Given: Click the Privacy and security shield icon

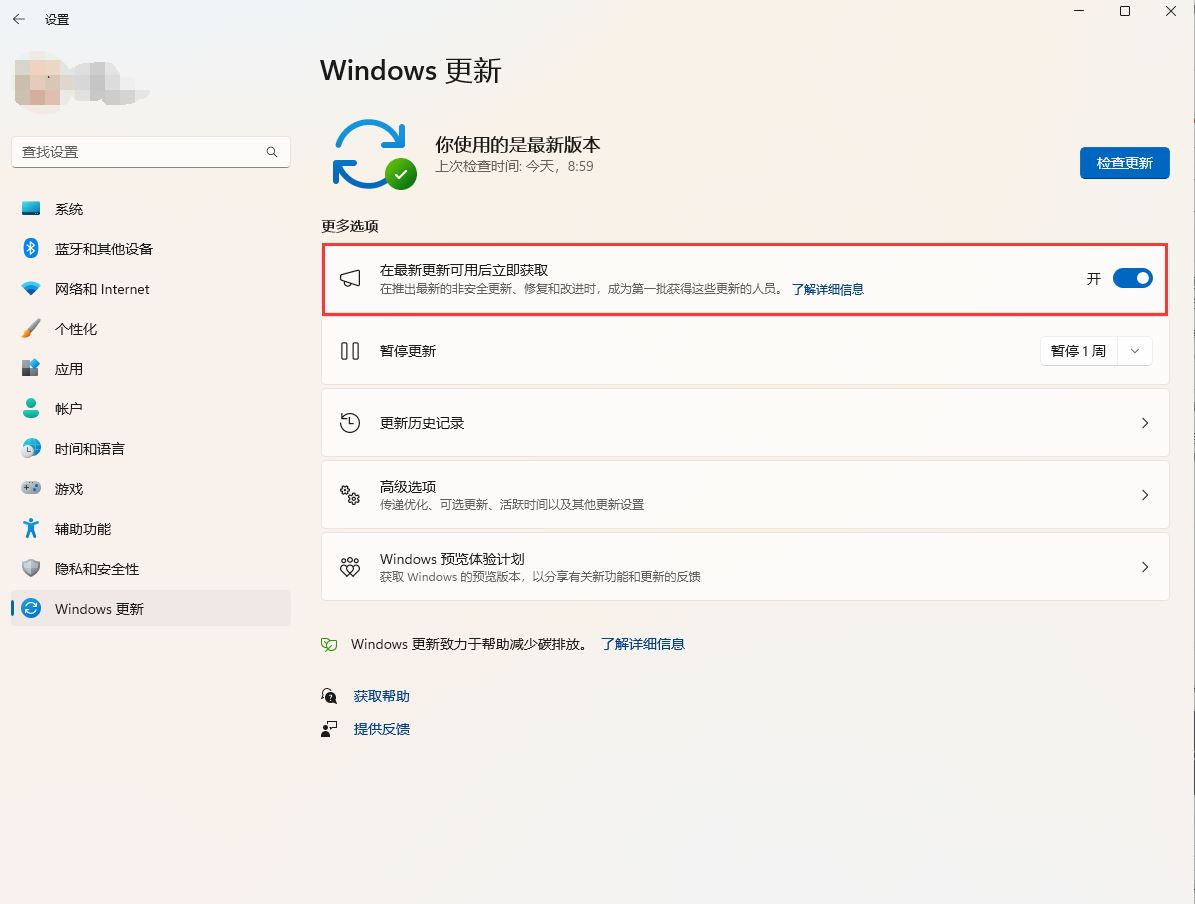Looking at the screenshot, I should tap(31, 569).
